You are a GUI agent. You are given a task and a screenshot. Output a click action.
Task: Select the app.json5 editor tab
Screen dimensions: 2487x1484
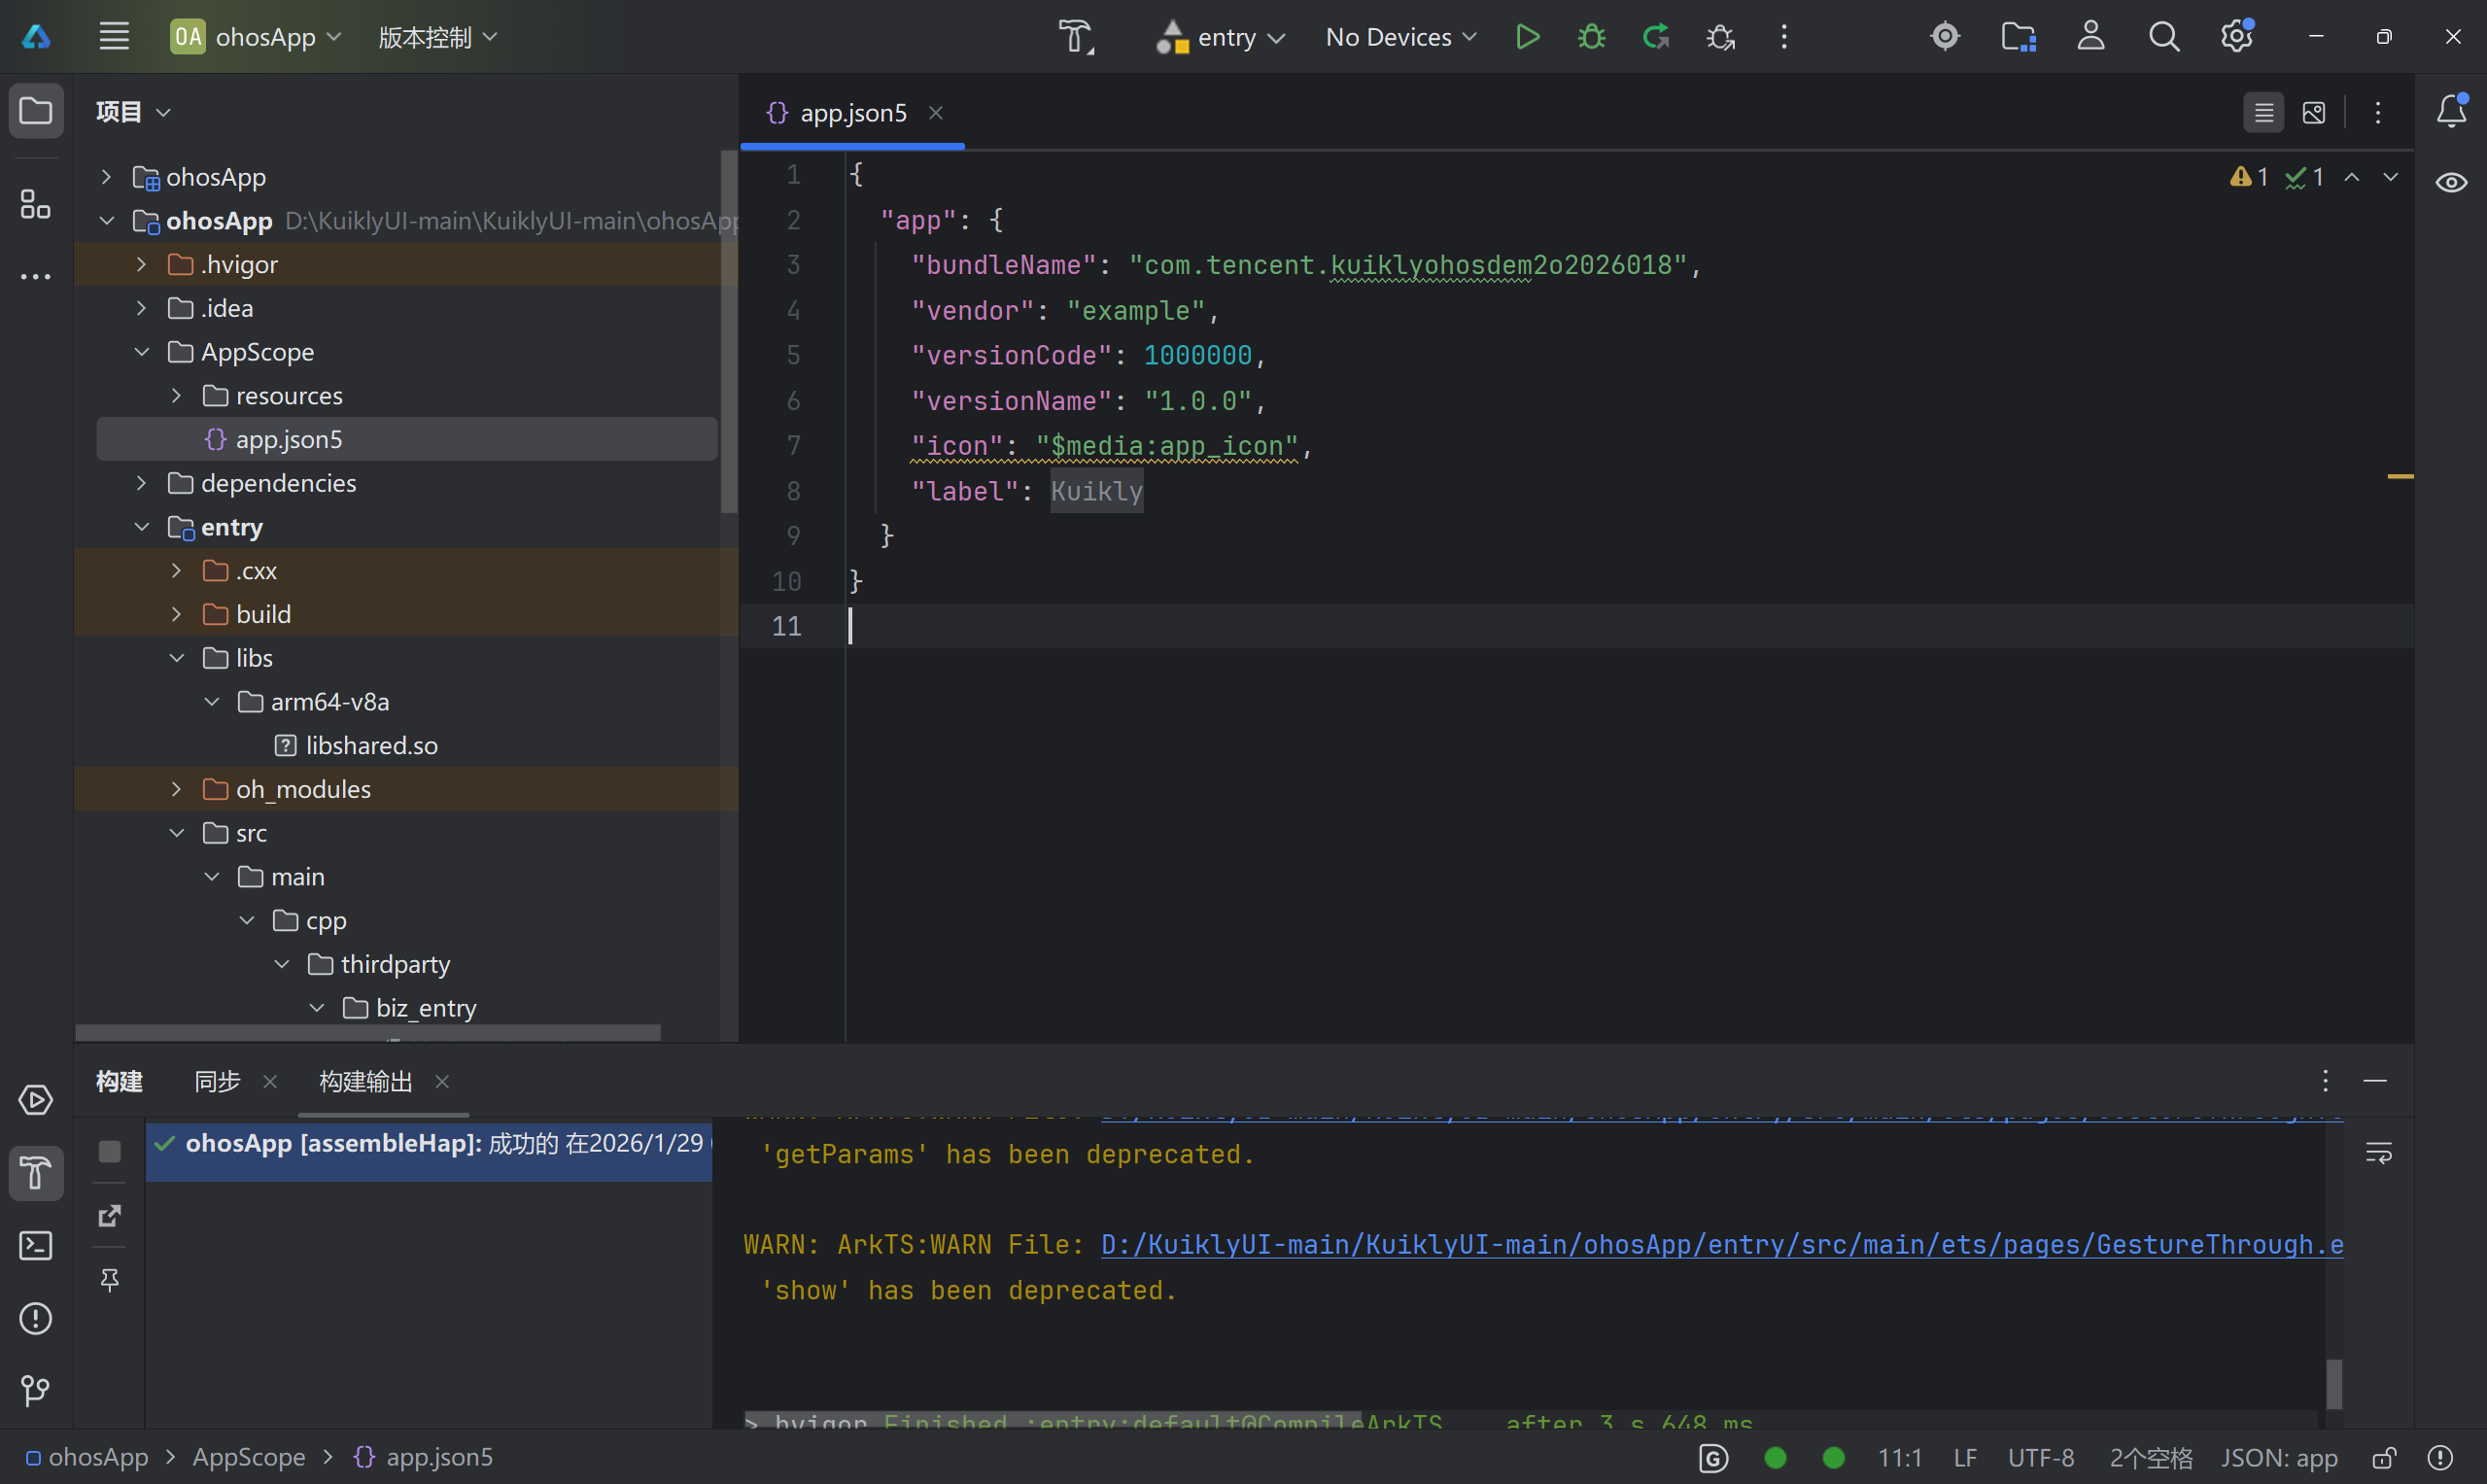pos(852,113)
